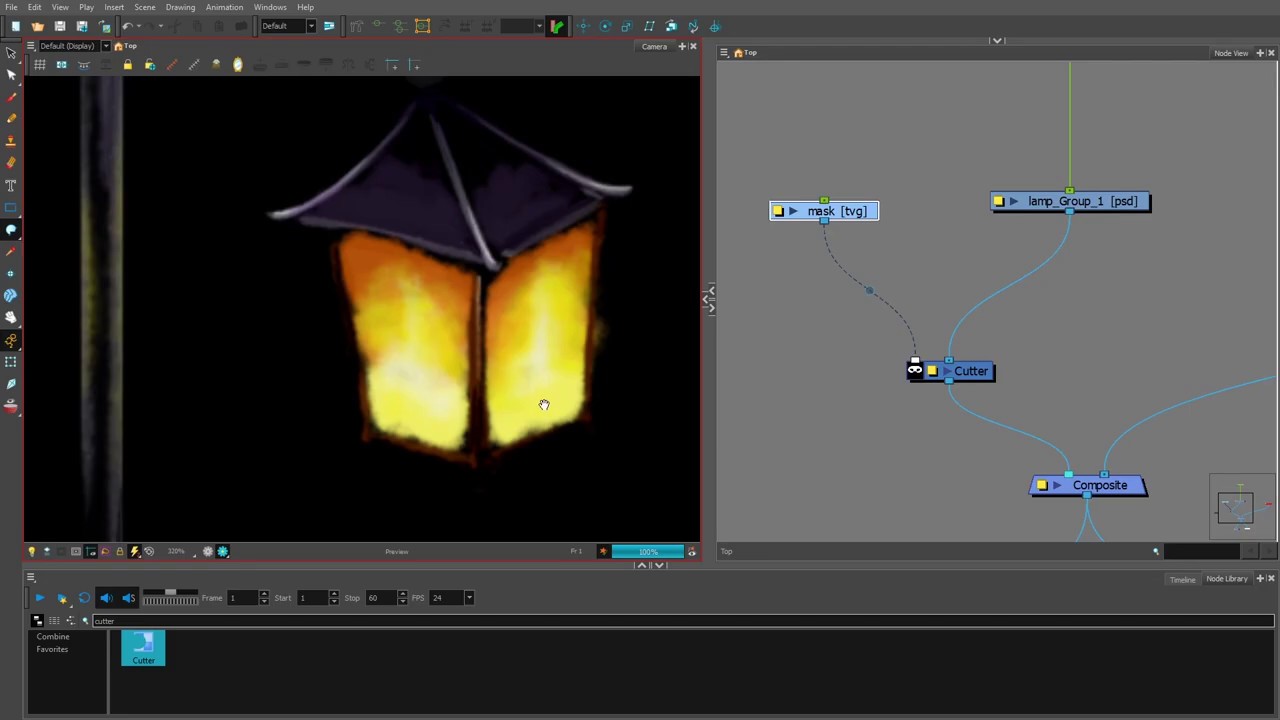
Task: Open the Camera view hamburger menu
Action: 31,46
